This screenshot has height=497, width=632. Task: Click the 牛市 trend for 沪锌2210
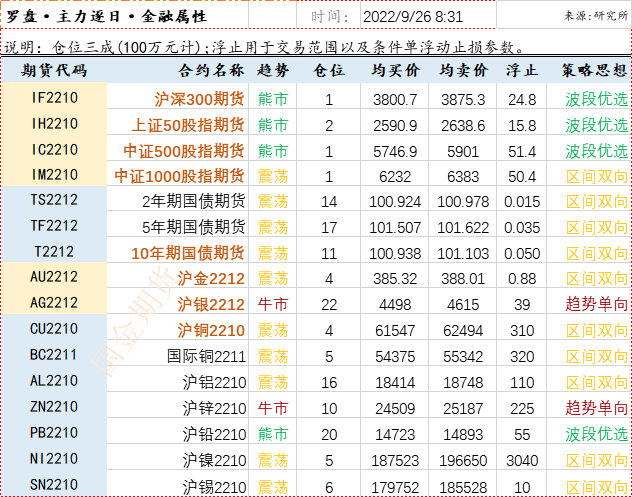coord(273,409)
